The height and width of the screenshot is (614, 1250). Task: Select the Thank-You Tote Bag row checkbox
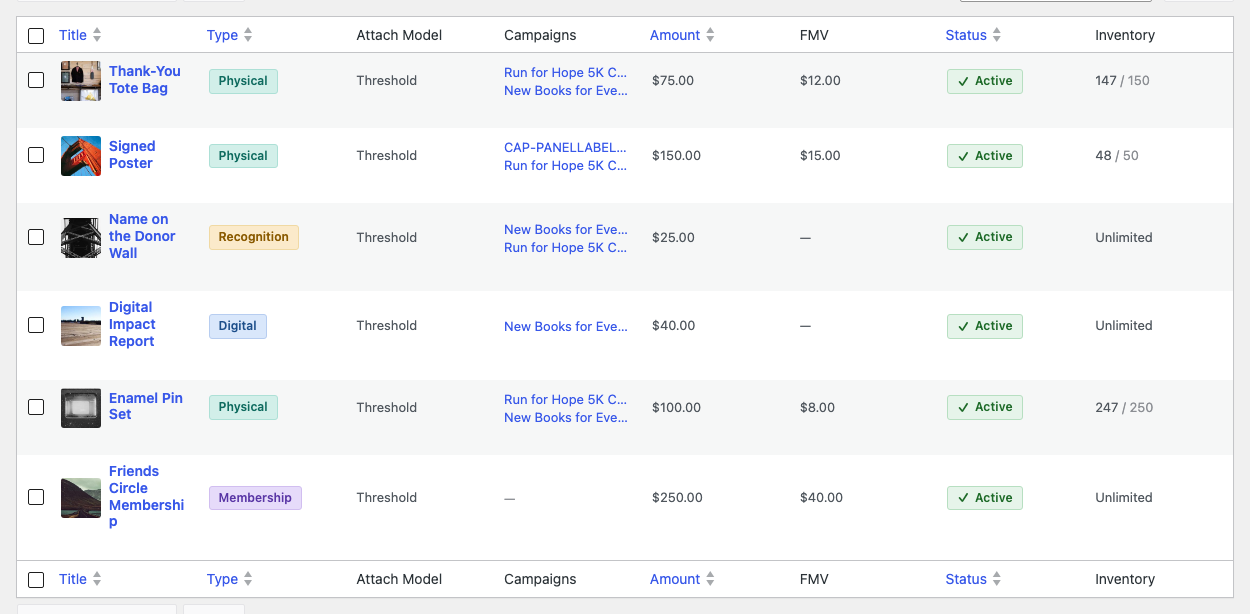click(x=36, y=80)
